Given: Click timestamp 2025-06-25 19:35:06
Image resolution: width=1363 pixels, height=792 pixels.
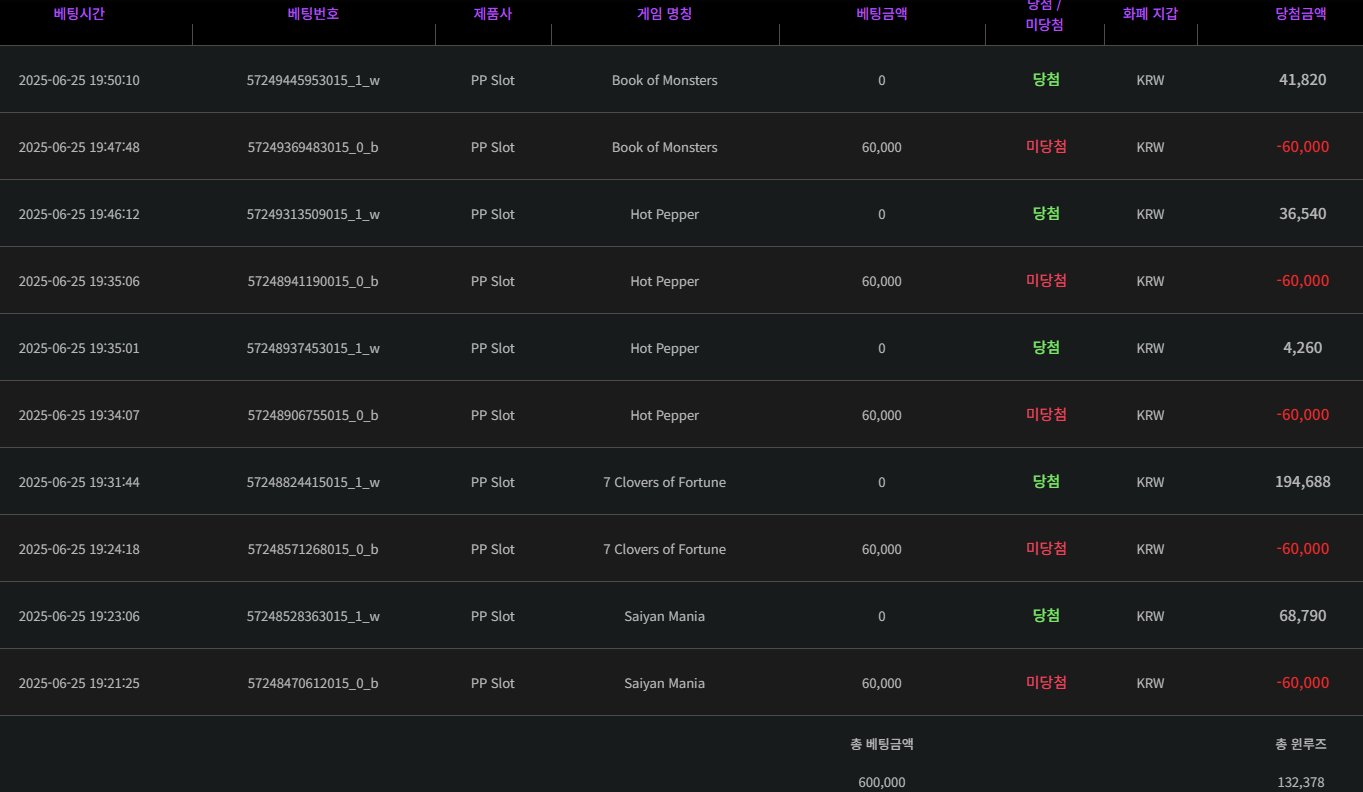Looking at the screenshot, I should tap(79, 281).
